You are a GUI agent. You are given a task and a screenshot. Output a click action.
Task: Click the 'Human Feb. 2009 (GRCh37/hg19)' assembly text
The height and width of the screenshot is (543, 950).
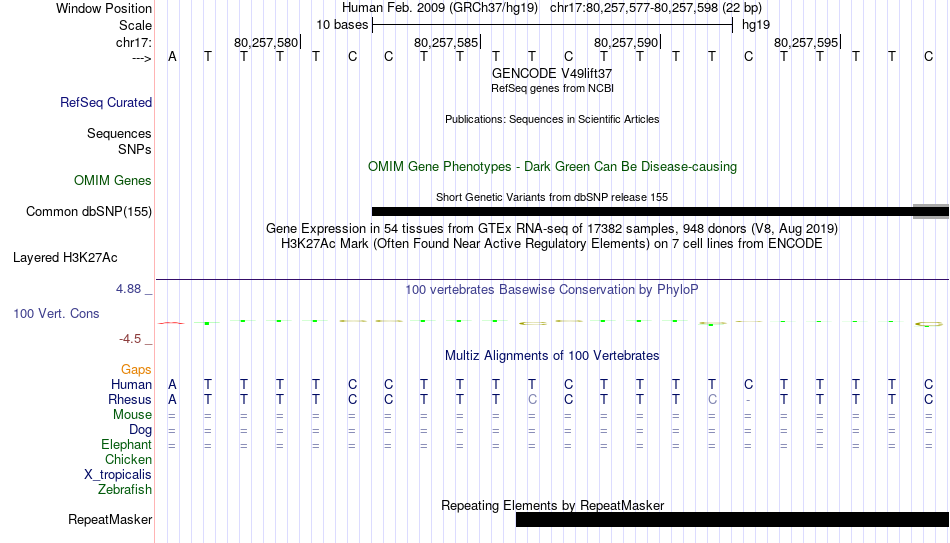pyautogui.click(x=440, y=8)
